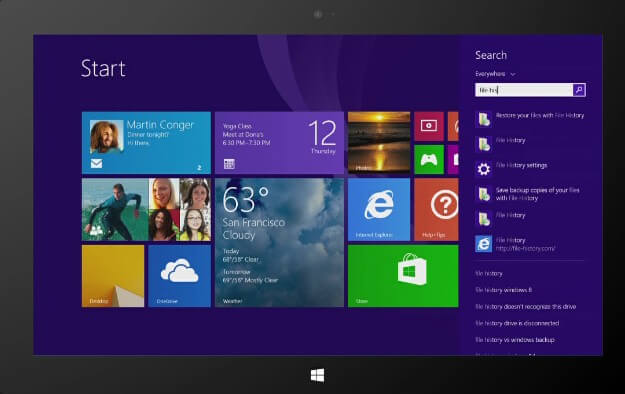Open the Photos tile with the sunset picture
Screen dimensions: 625x394
click(379, 143)
